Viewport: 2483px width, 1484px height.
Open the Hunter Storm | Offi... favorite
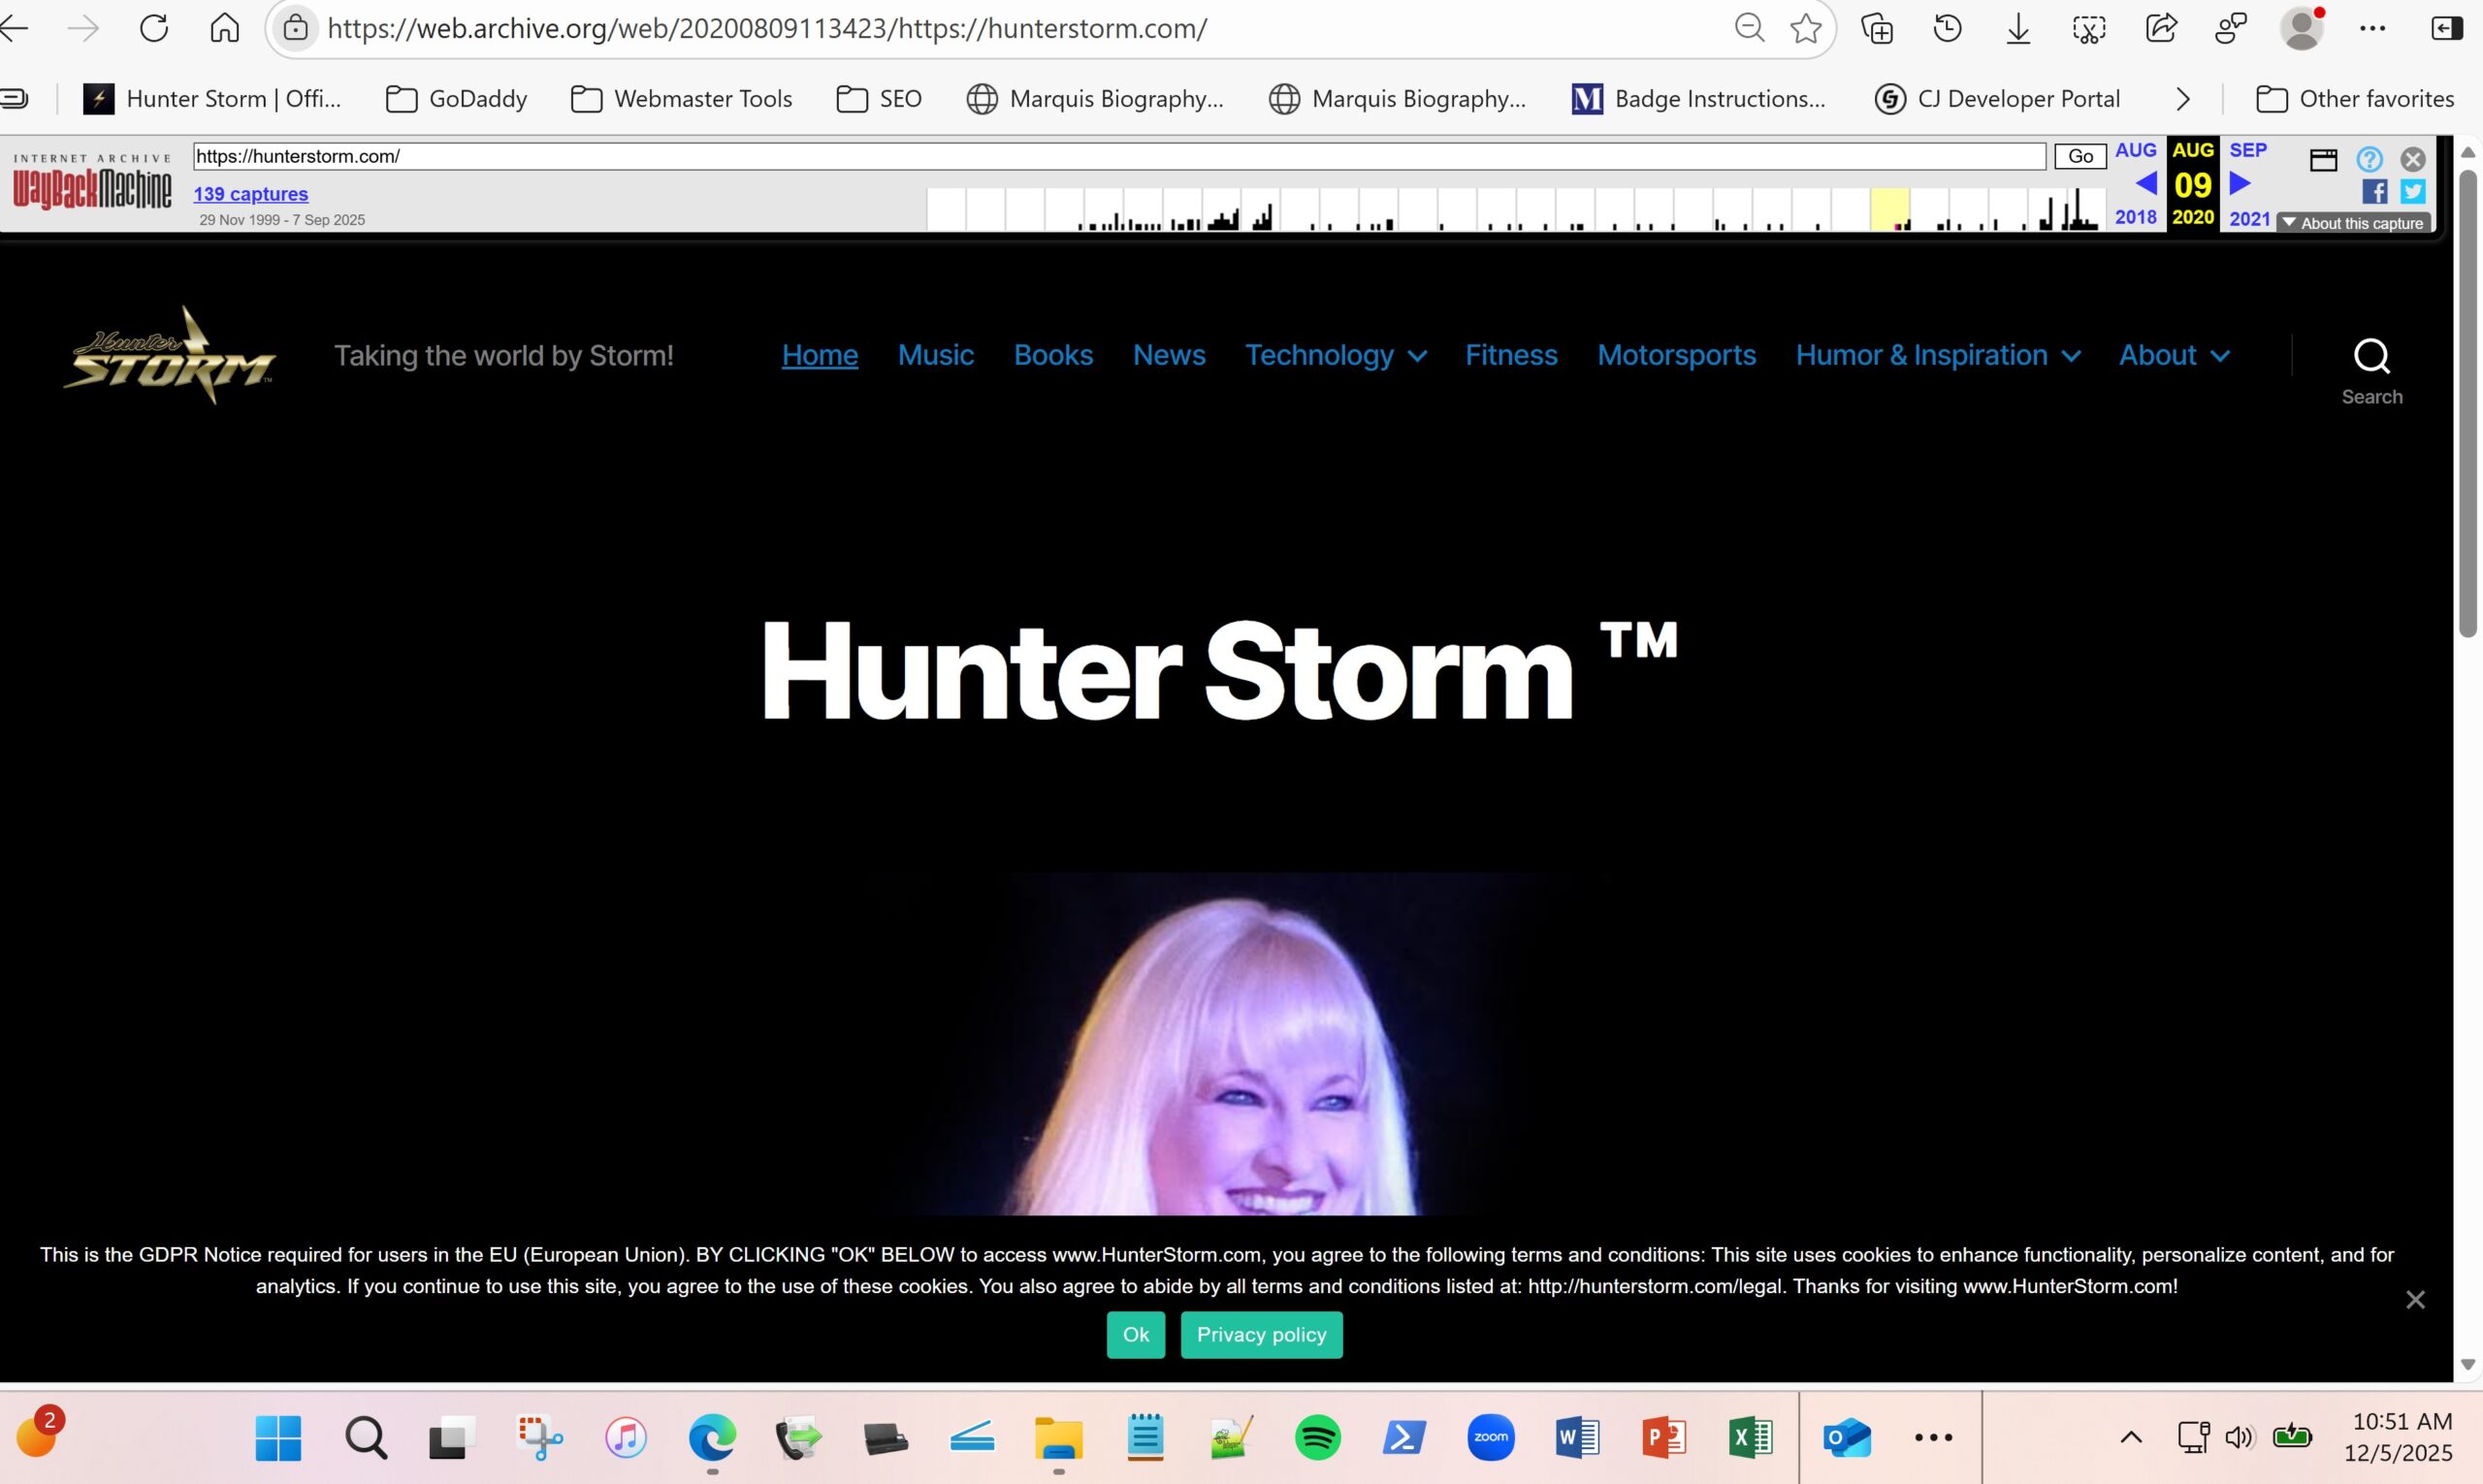tap(212, 98)
